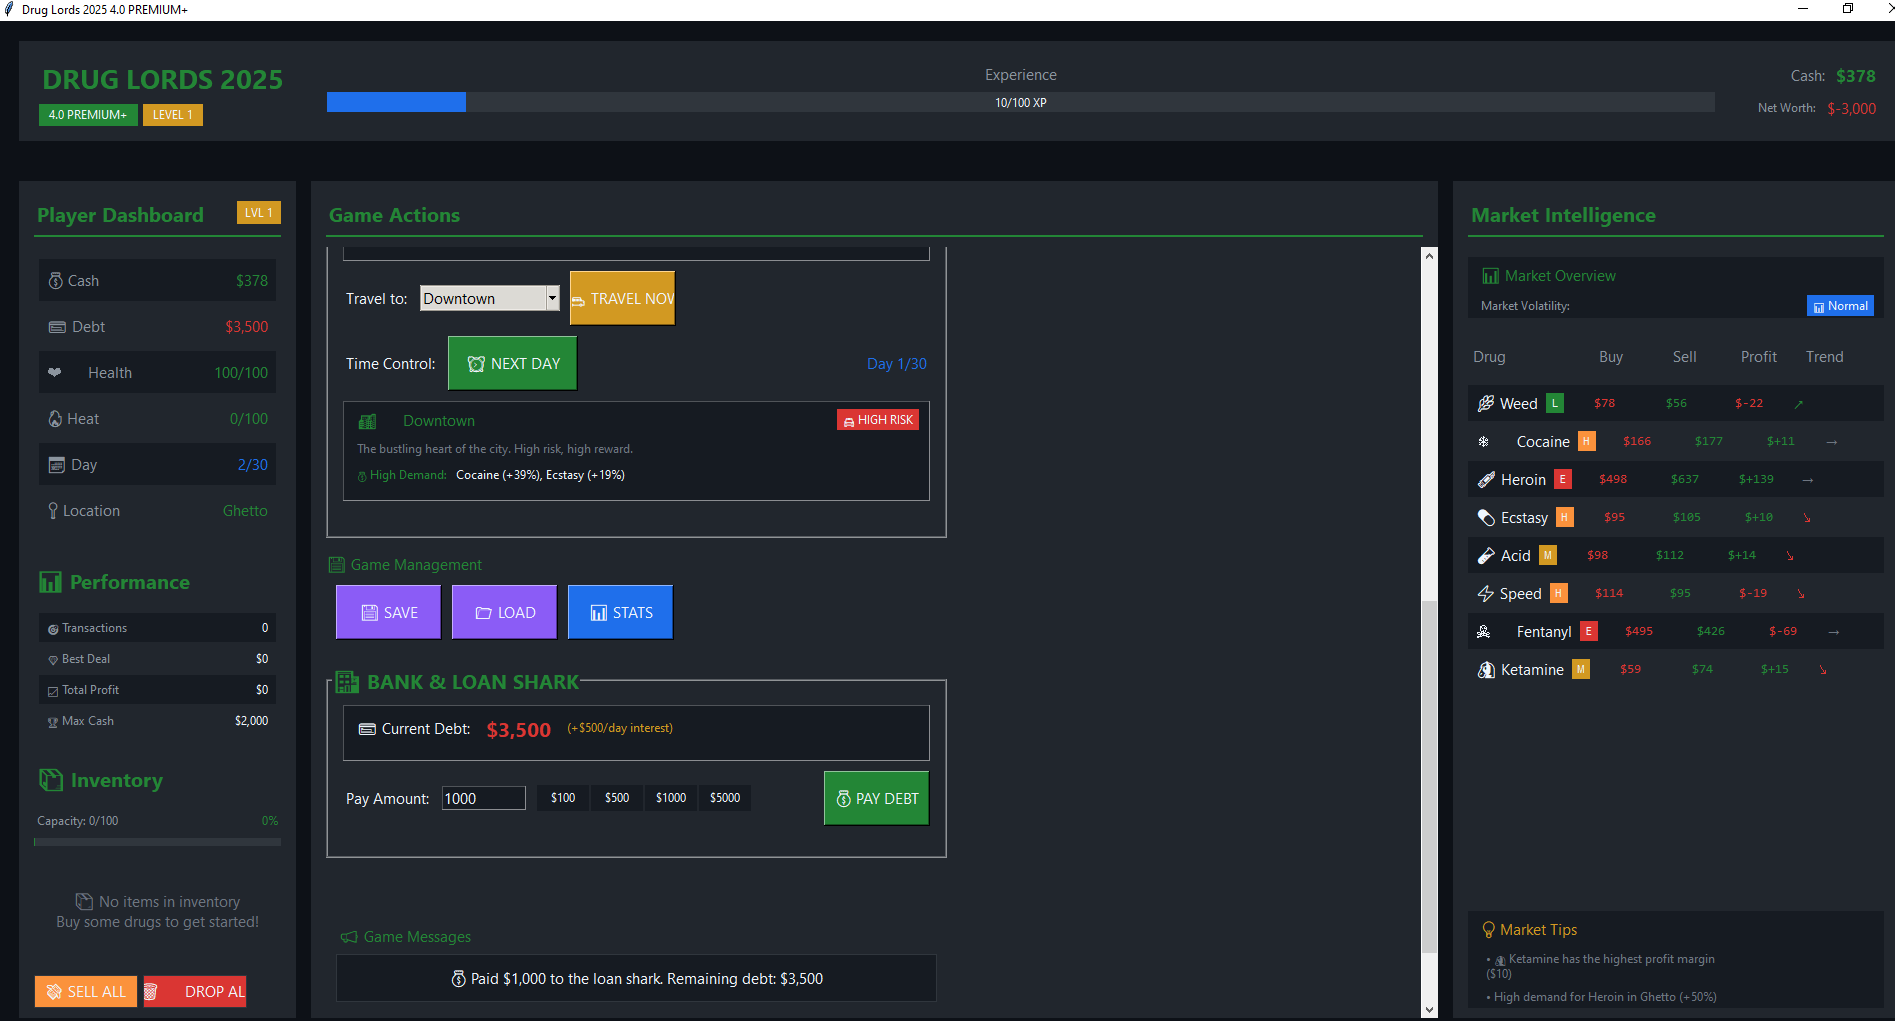Click the Experience progress bar

(x=1020, y=102)
